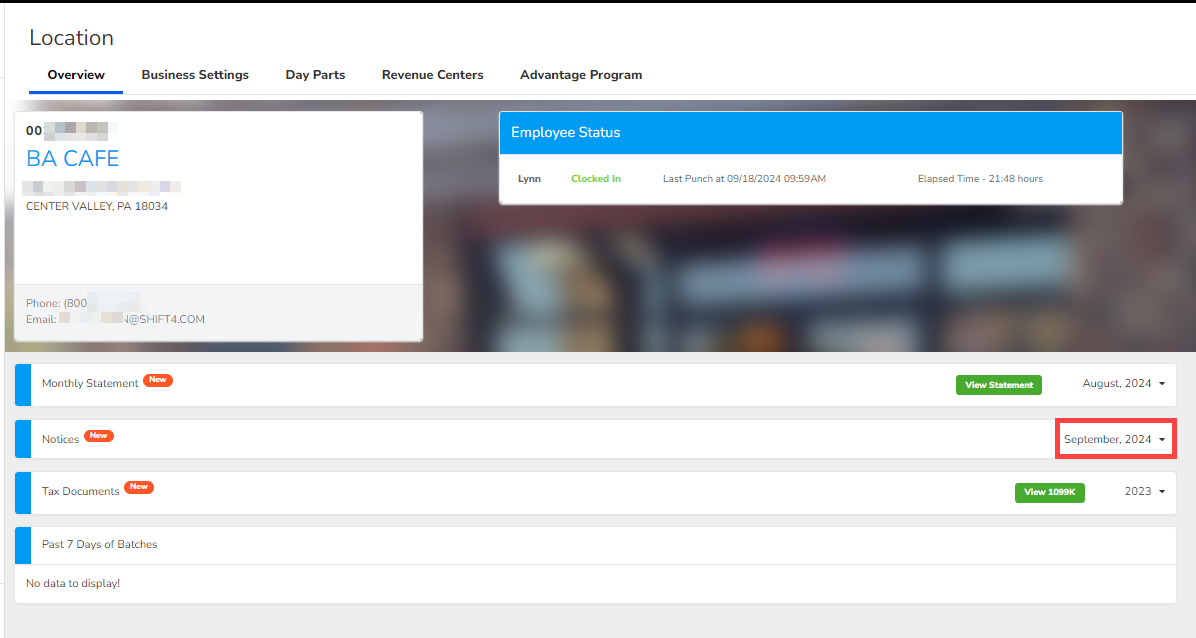Open the September, 2024 notices dropdown
The height and width of the screenshot is (638, 1196).
[x=1114, y=440]
